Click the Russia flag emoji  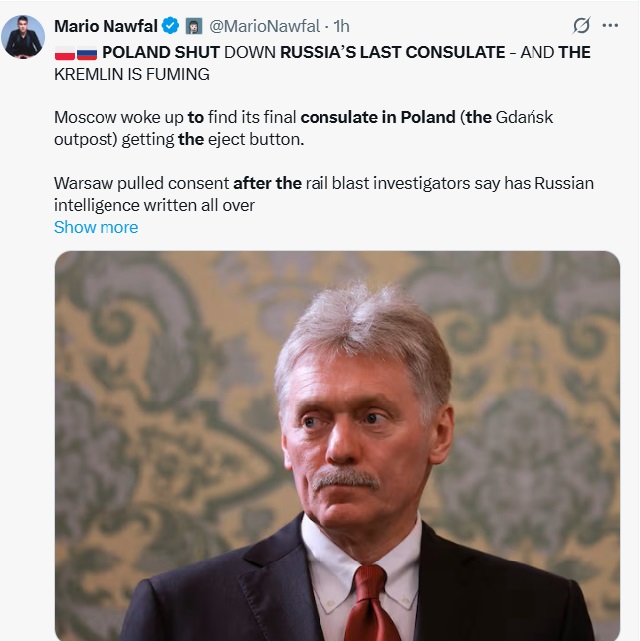87,52
